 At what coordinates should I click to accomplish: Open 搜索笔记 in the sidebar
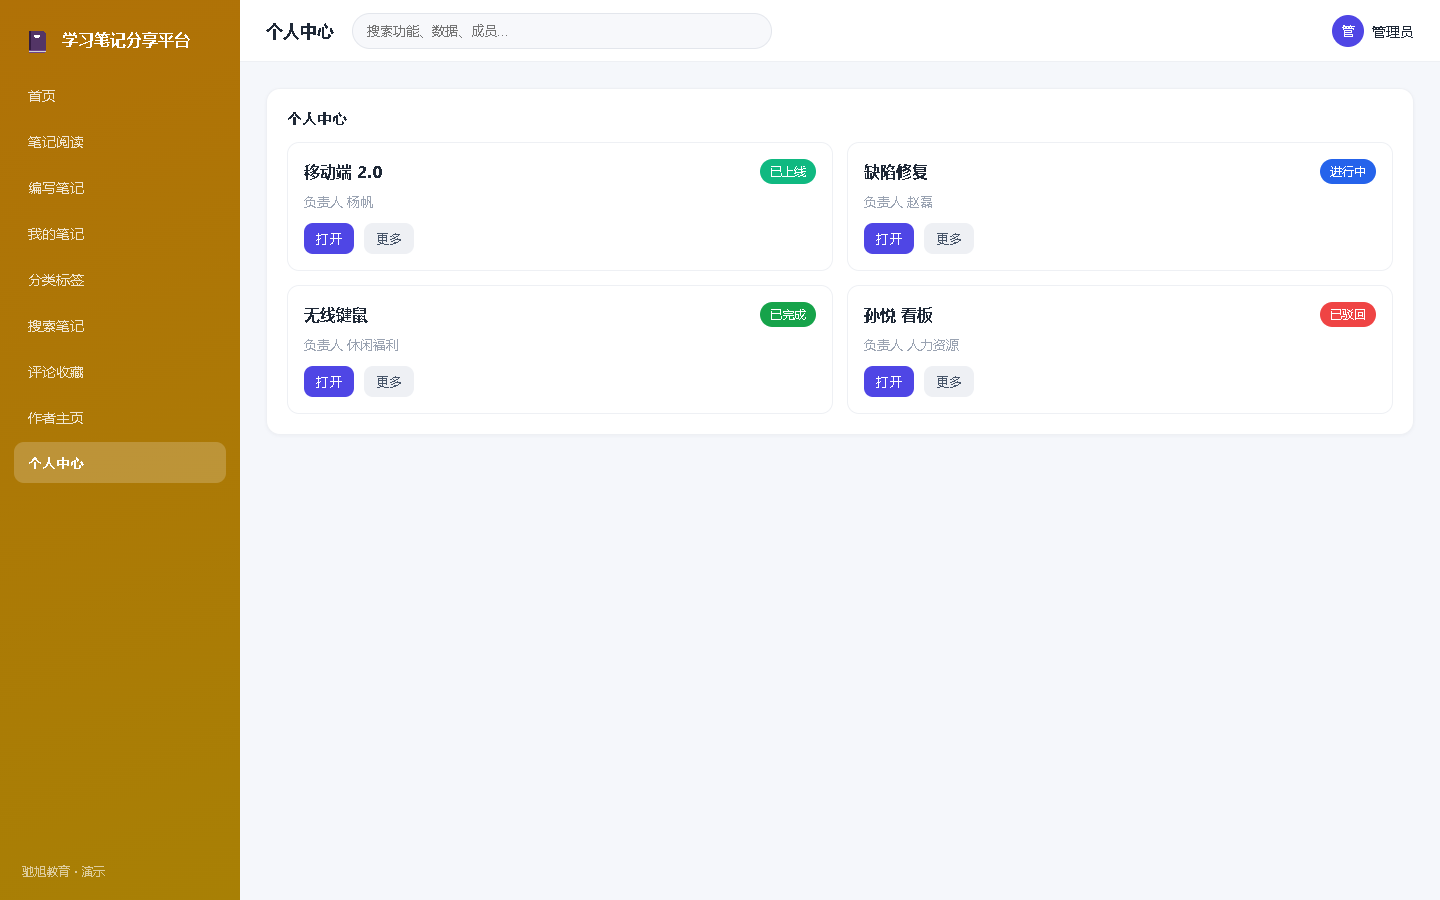pos(120,326)
